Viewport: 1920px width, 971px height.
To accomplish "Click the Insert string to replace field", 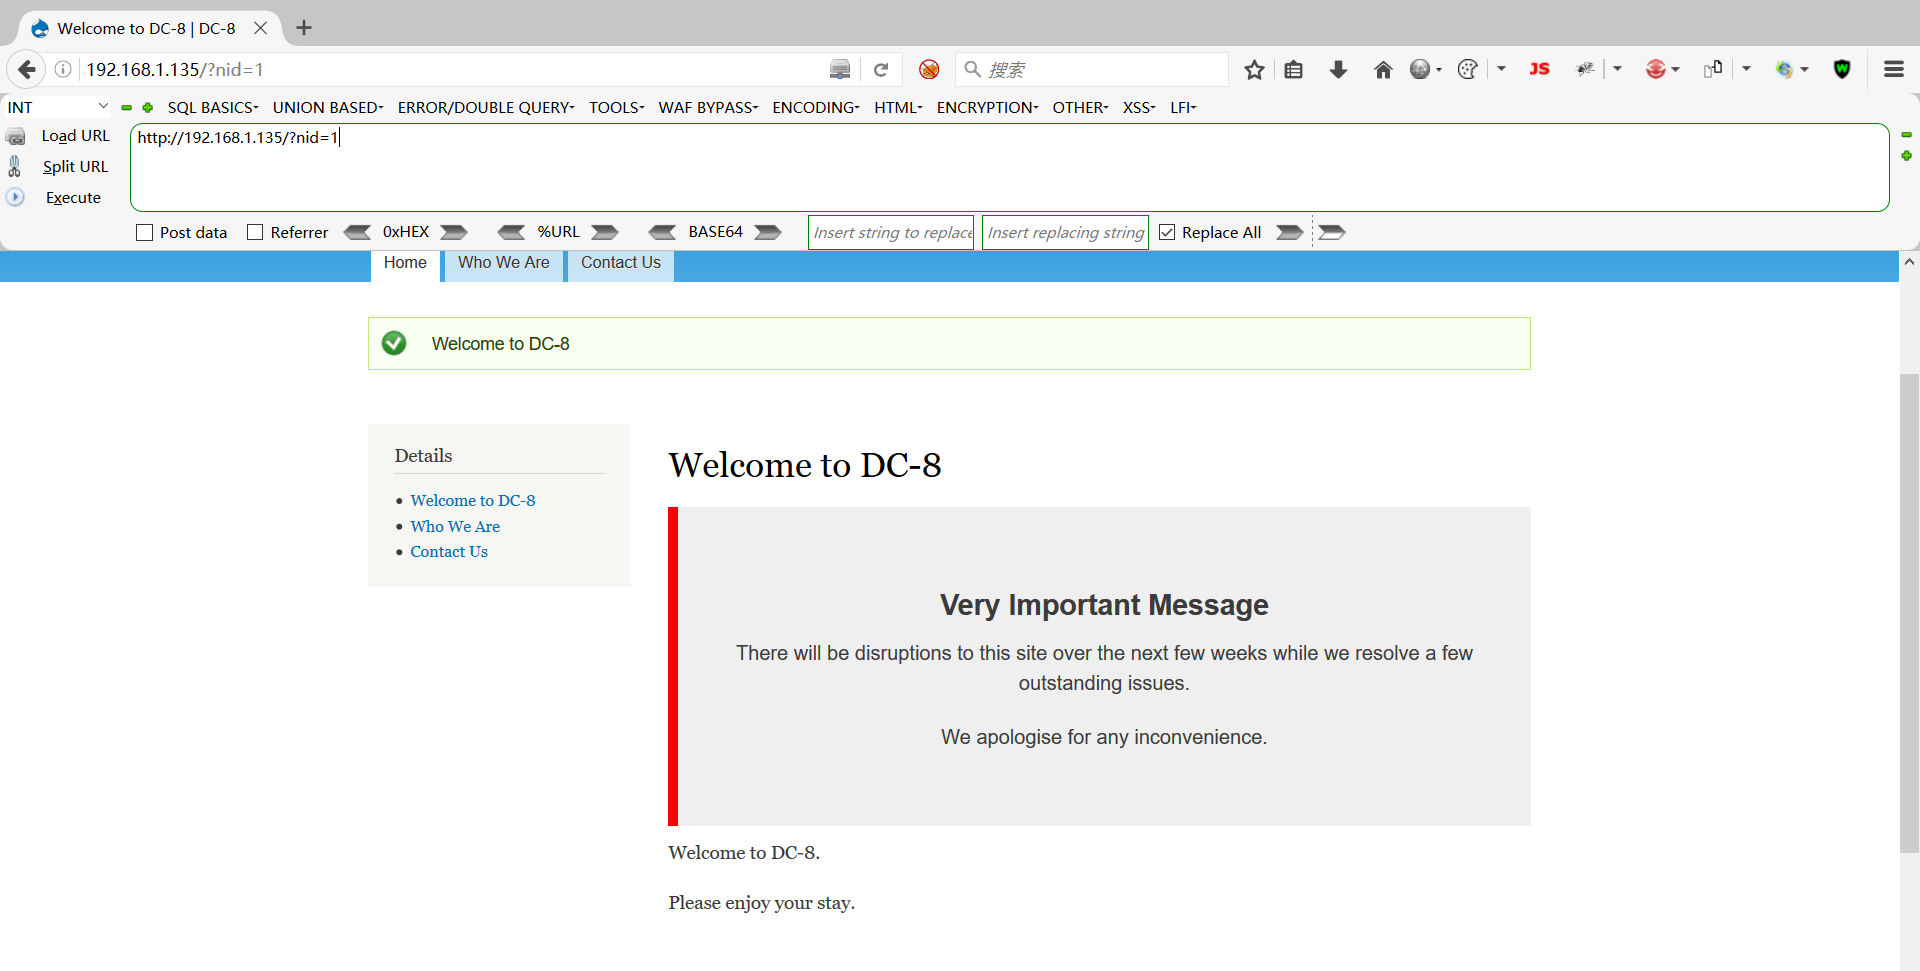I will coord(891,232).
